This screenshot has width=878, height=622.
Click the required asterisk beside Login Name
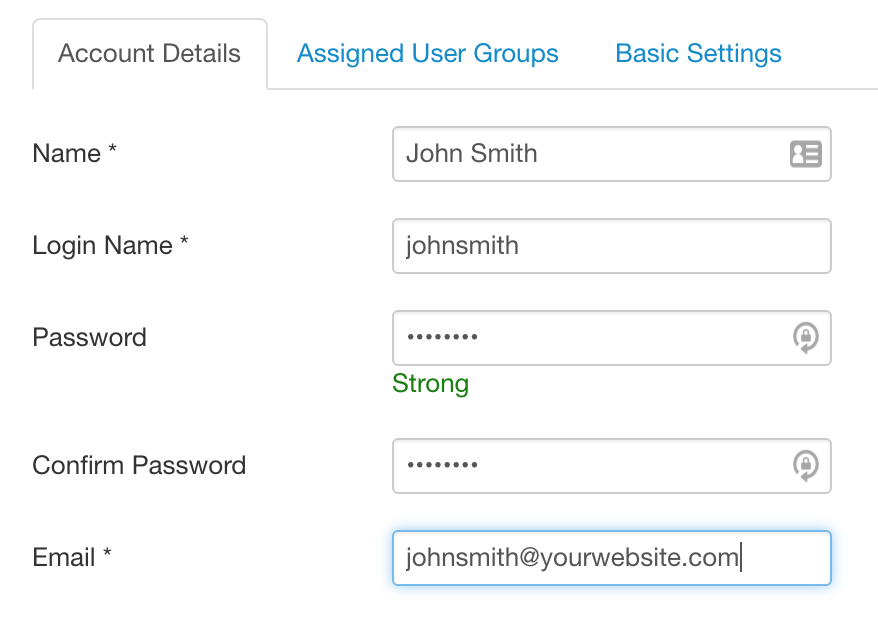(185, 244)
